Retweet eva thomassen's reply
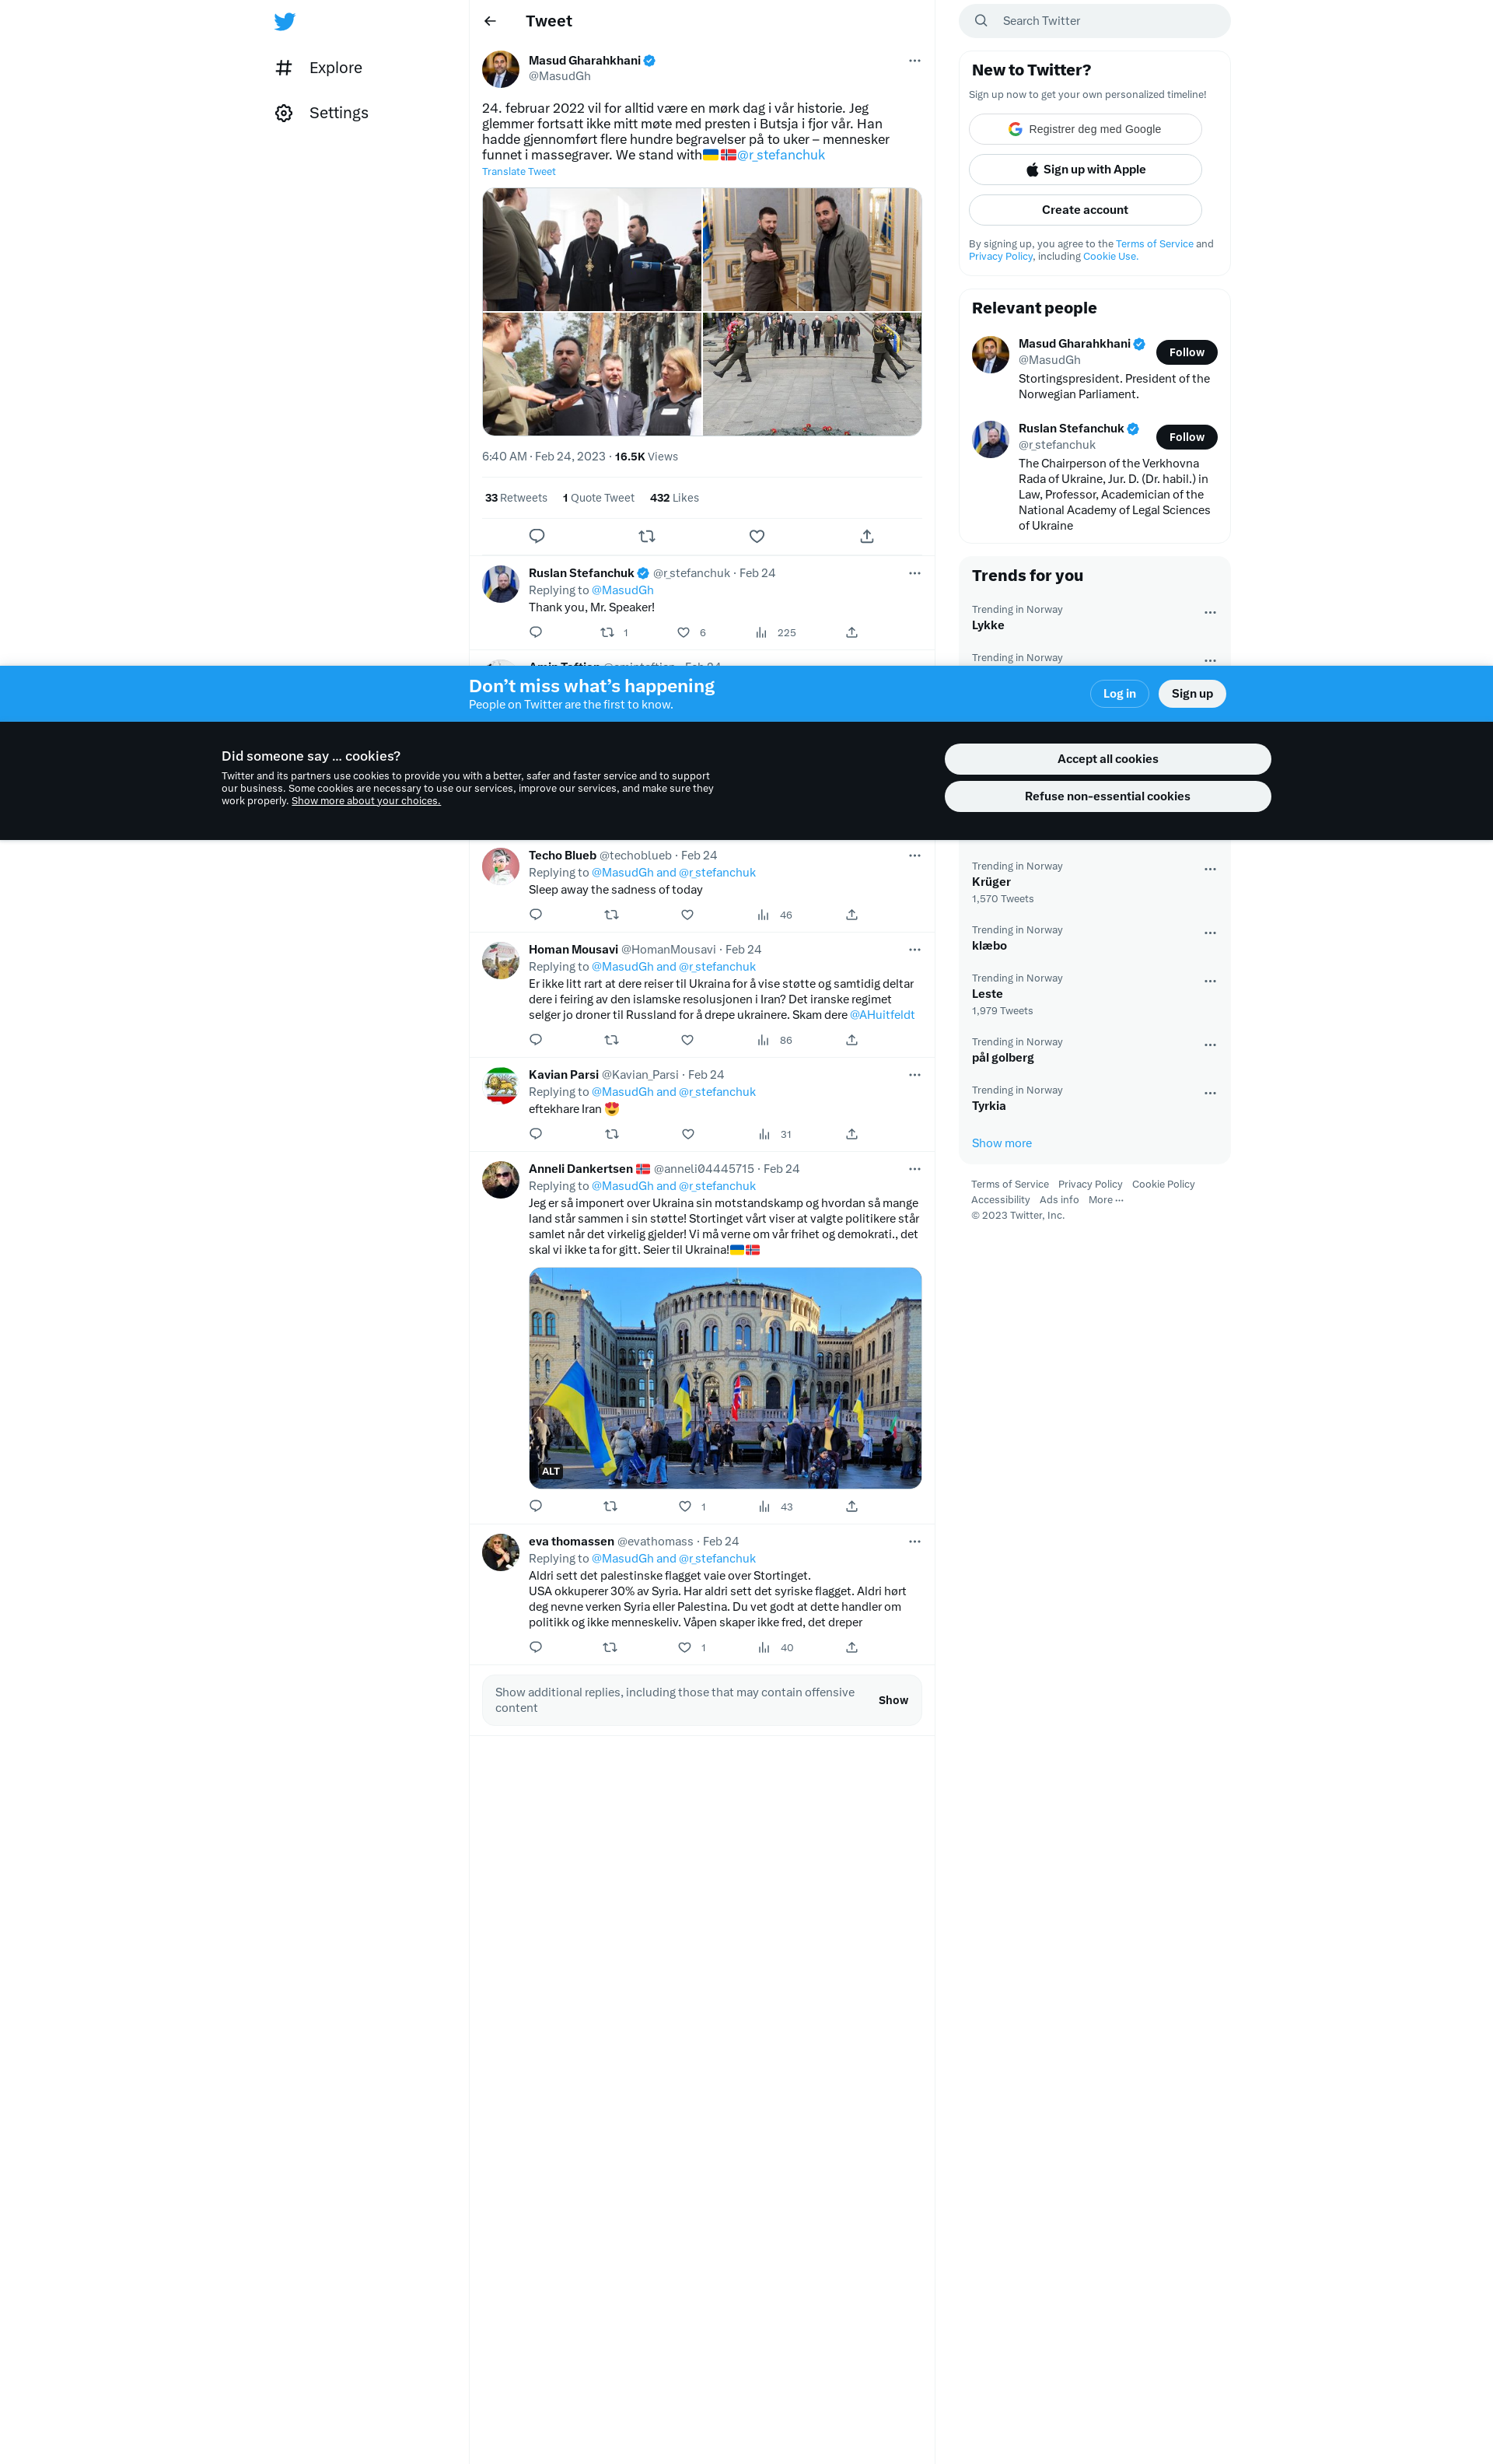This screenshot has width=1493, height=2464. tap(610, 1647)
